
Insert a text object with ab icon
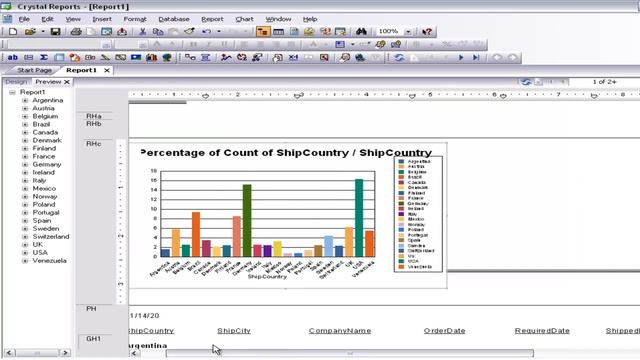(x=13, y=58)
